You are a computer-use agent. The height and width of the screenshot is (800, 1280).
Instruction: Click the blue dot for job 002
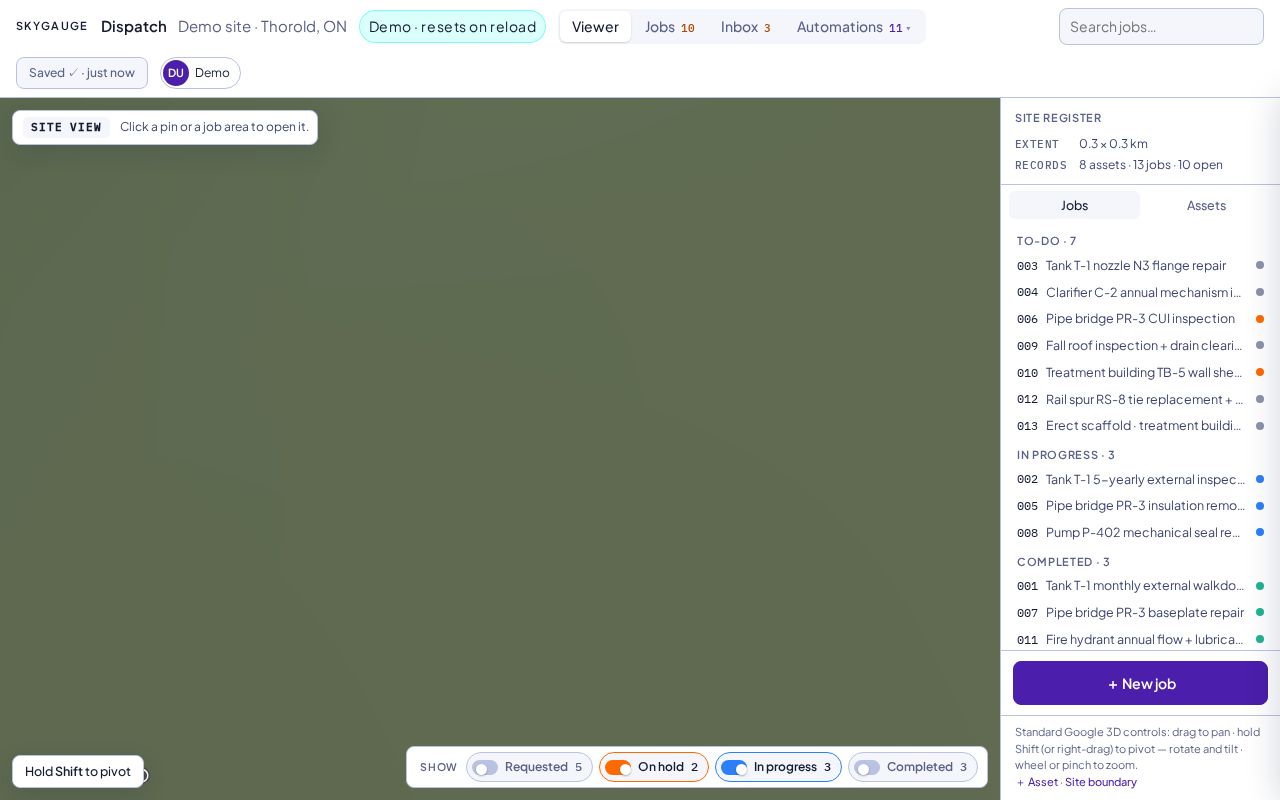[x=1260, y=479]
